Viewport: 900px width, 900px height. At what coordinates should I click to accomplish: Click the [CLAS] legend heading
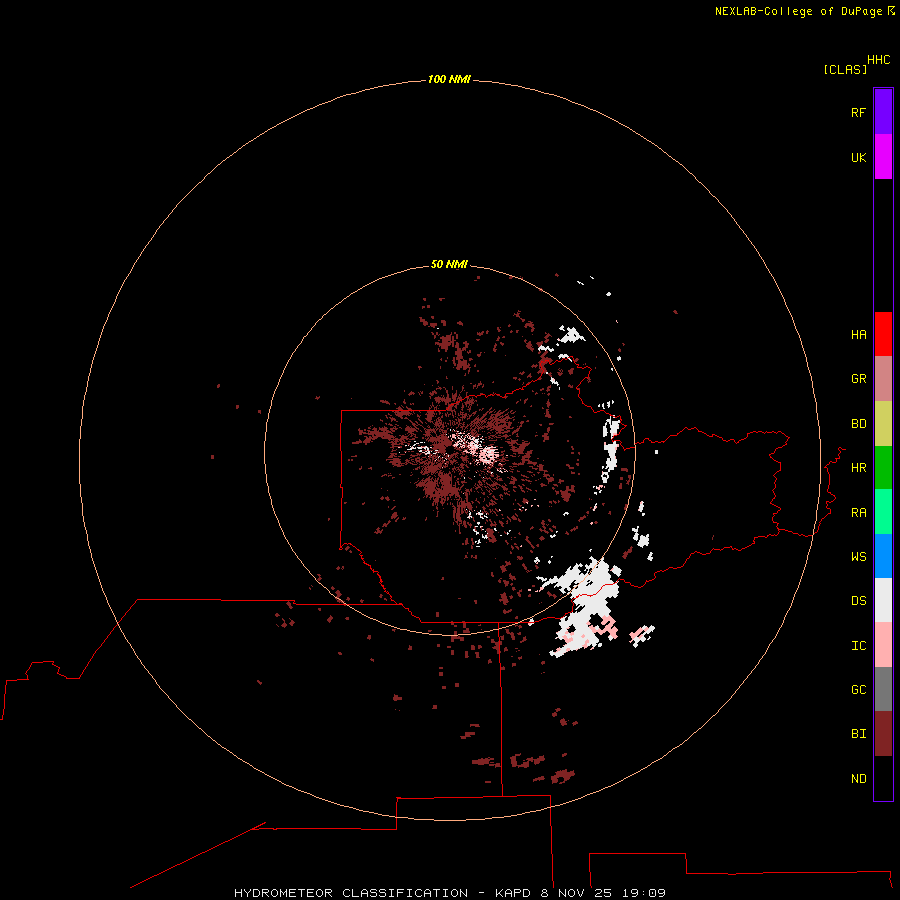pyautogui.click(x=845, y=69)
